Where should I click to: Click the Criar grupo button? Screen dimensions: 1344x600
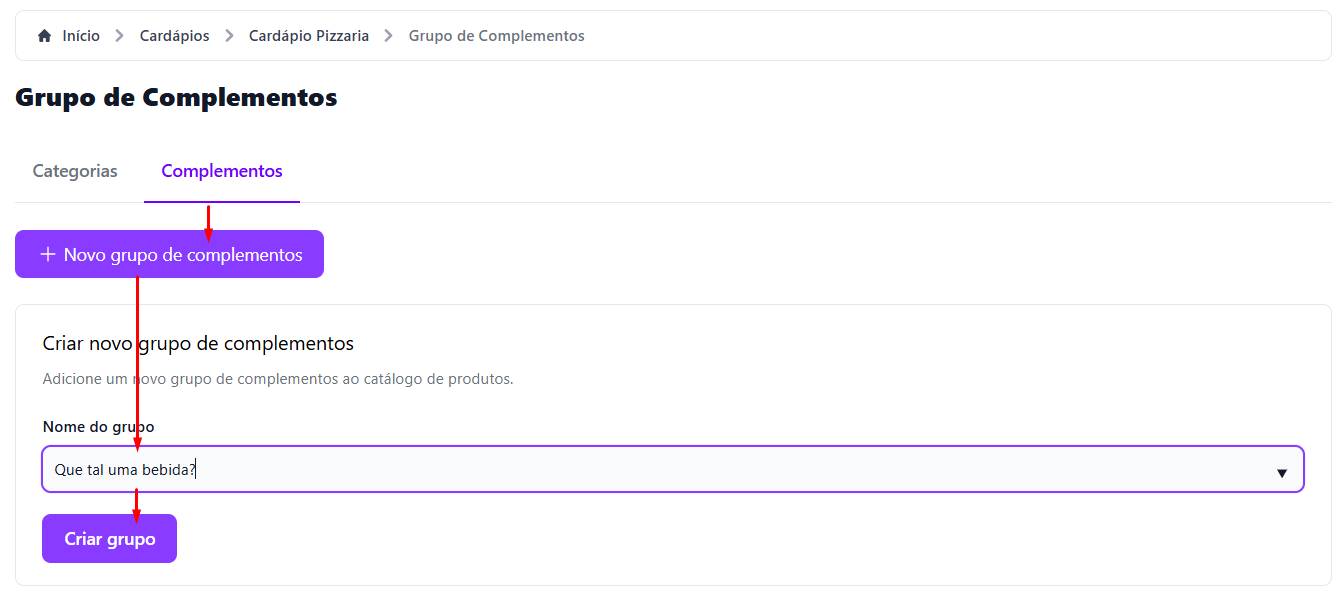pyautogui.click(x=110, y=539)
